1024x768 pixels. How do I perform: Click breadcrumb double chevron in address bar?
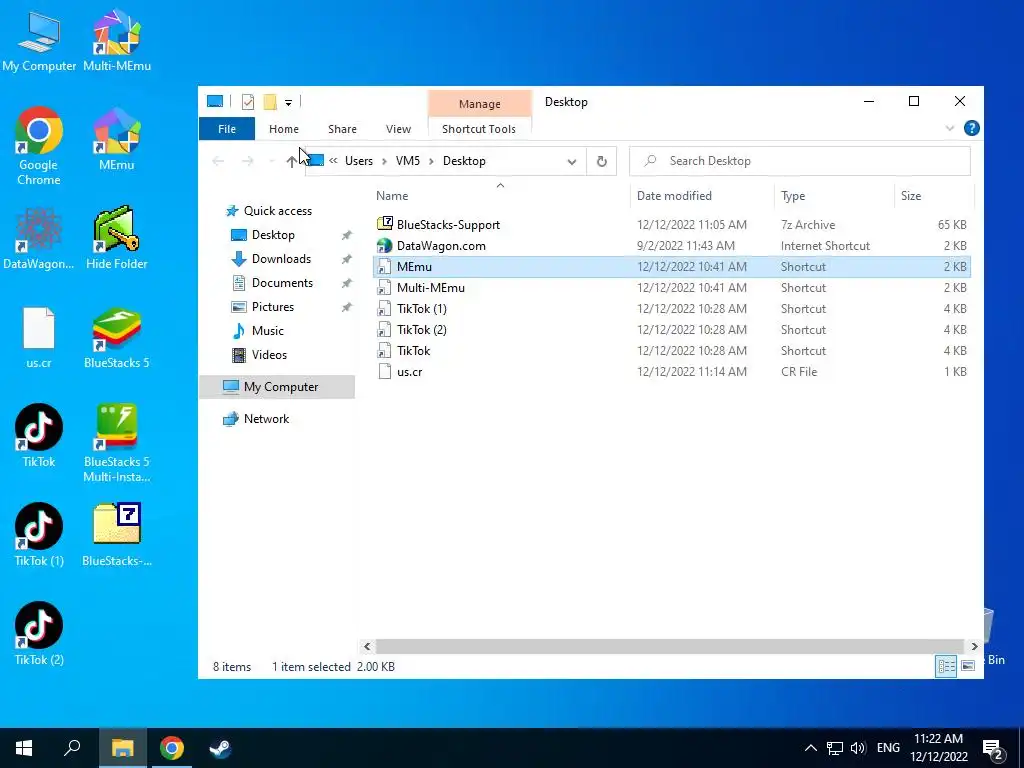333,161
